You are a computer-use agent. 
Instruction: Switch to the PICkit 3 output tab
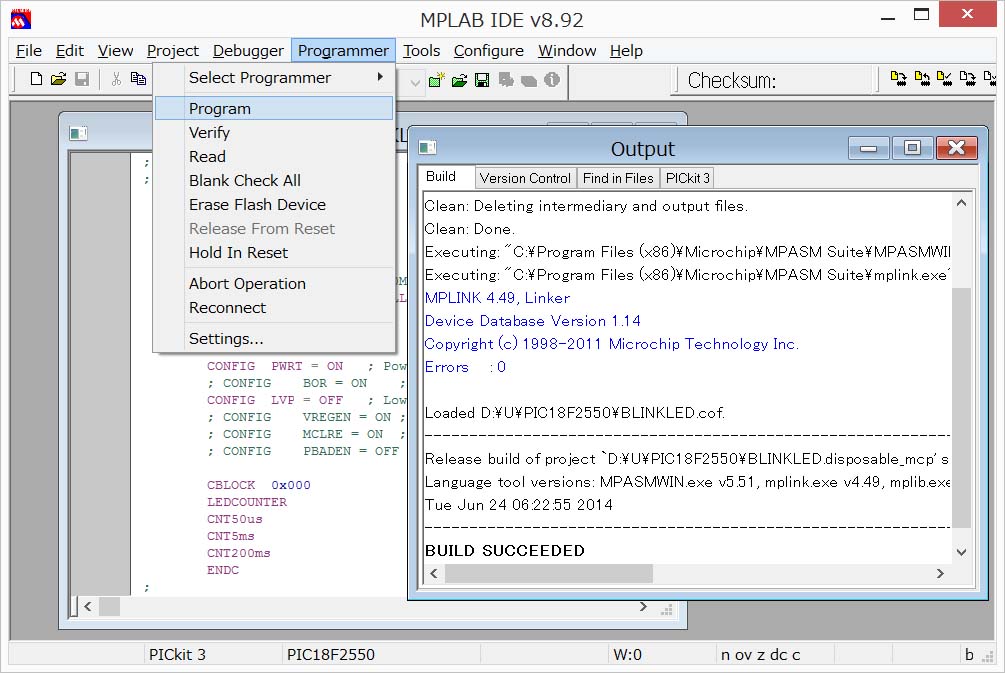[x=688, y=178]
